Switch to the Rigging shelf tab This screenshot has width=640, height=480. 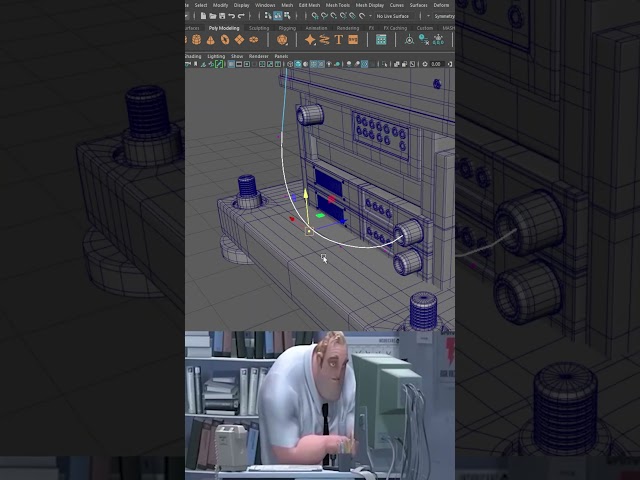click(287, 28)
